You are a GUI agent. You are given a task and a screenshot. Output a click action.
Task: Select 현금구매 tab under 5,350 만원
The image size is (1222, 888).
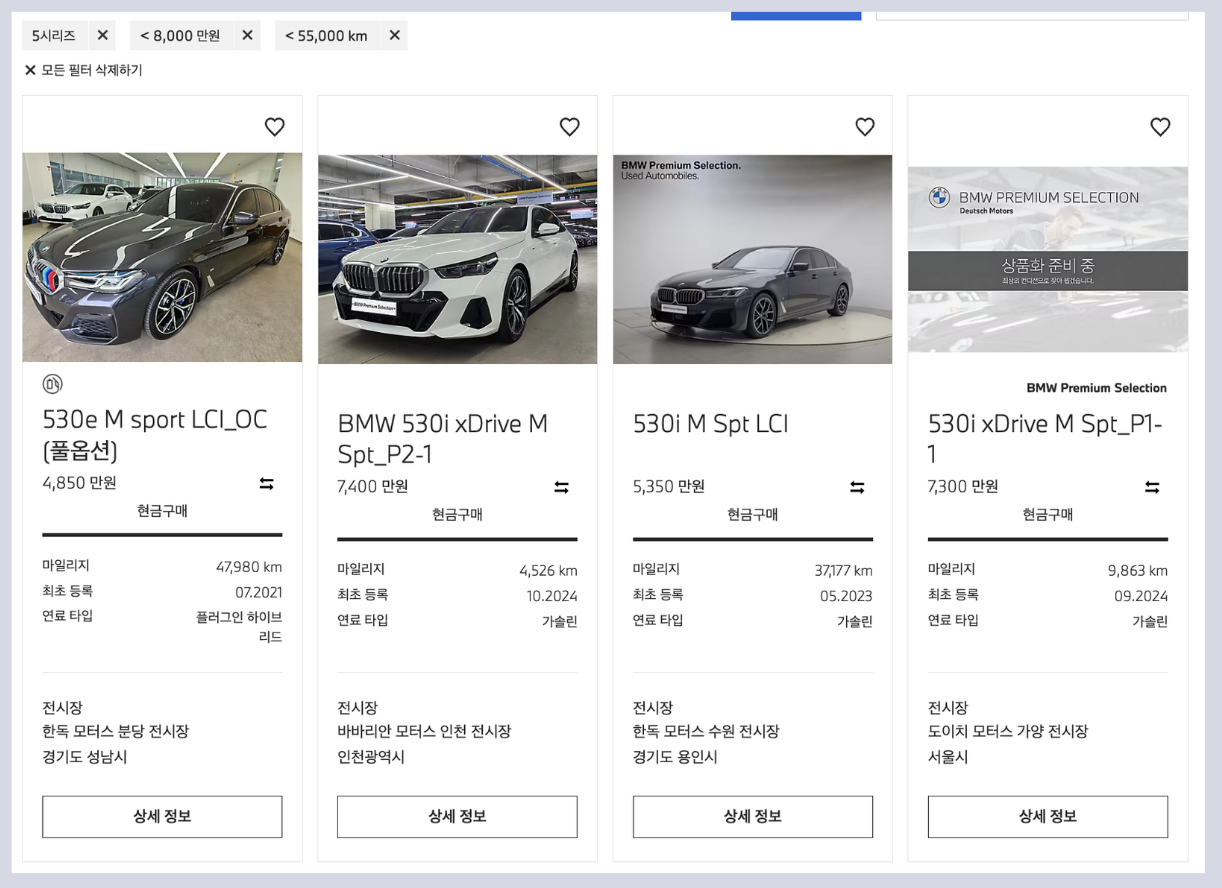752,515
